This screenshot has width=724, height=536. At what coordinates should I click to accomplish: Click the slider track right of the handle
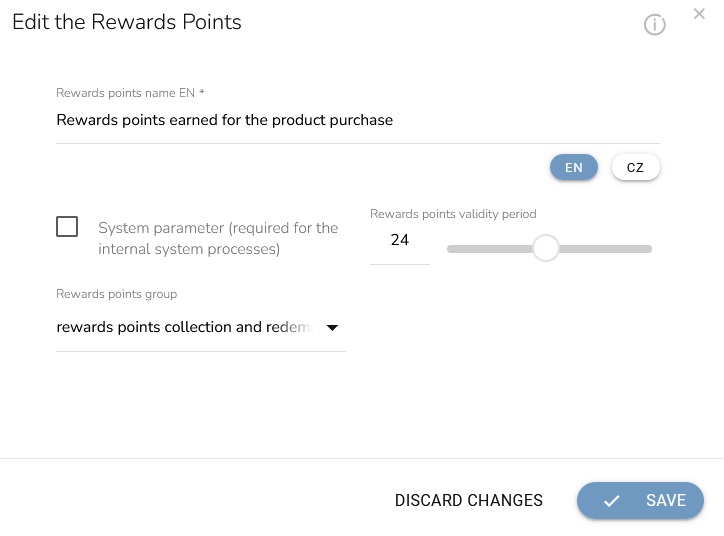(605, 248)
